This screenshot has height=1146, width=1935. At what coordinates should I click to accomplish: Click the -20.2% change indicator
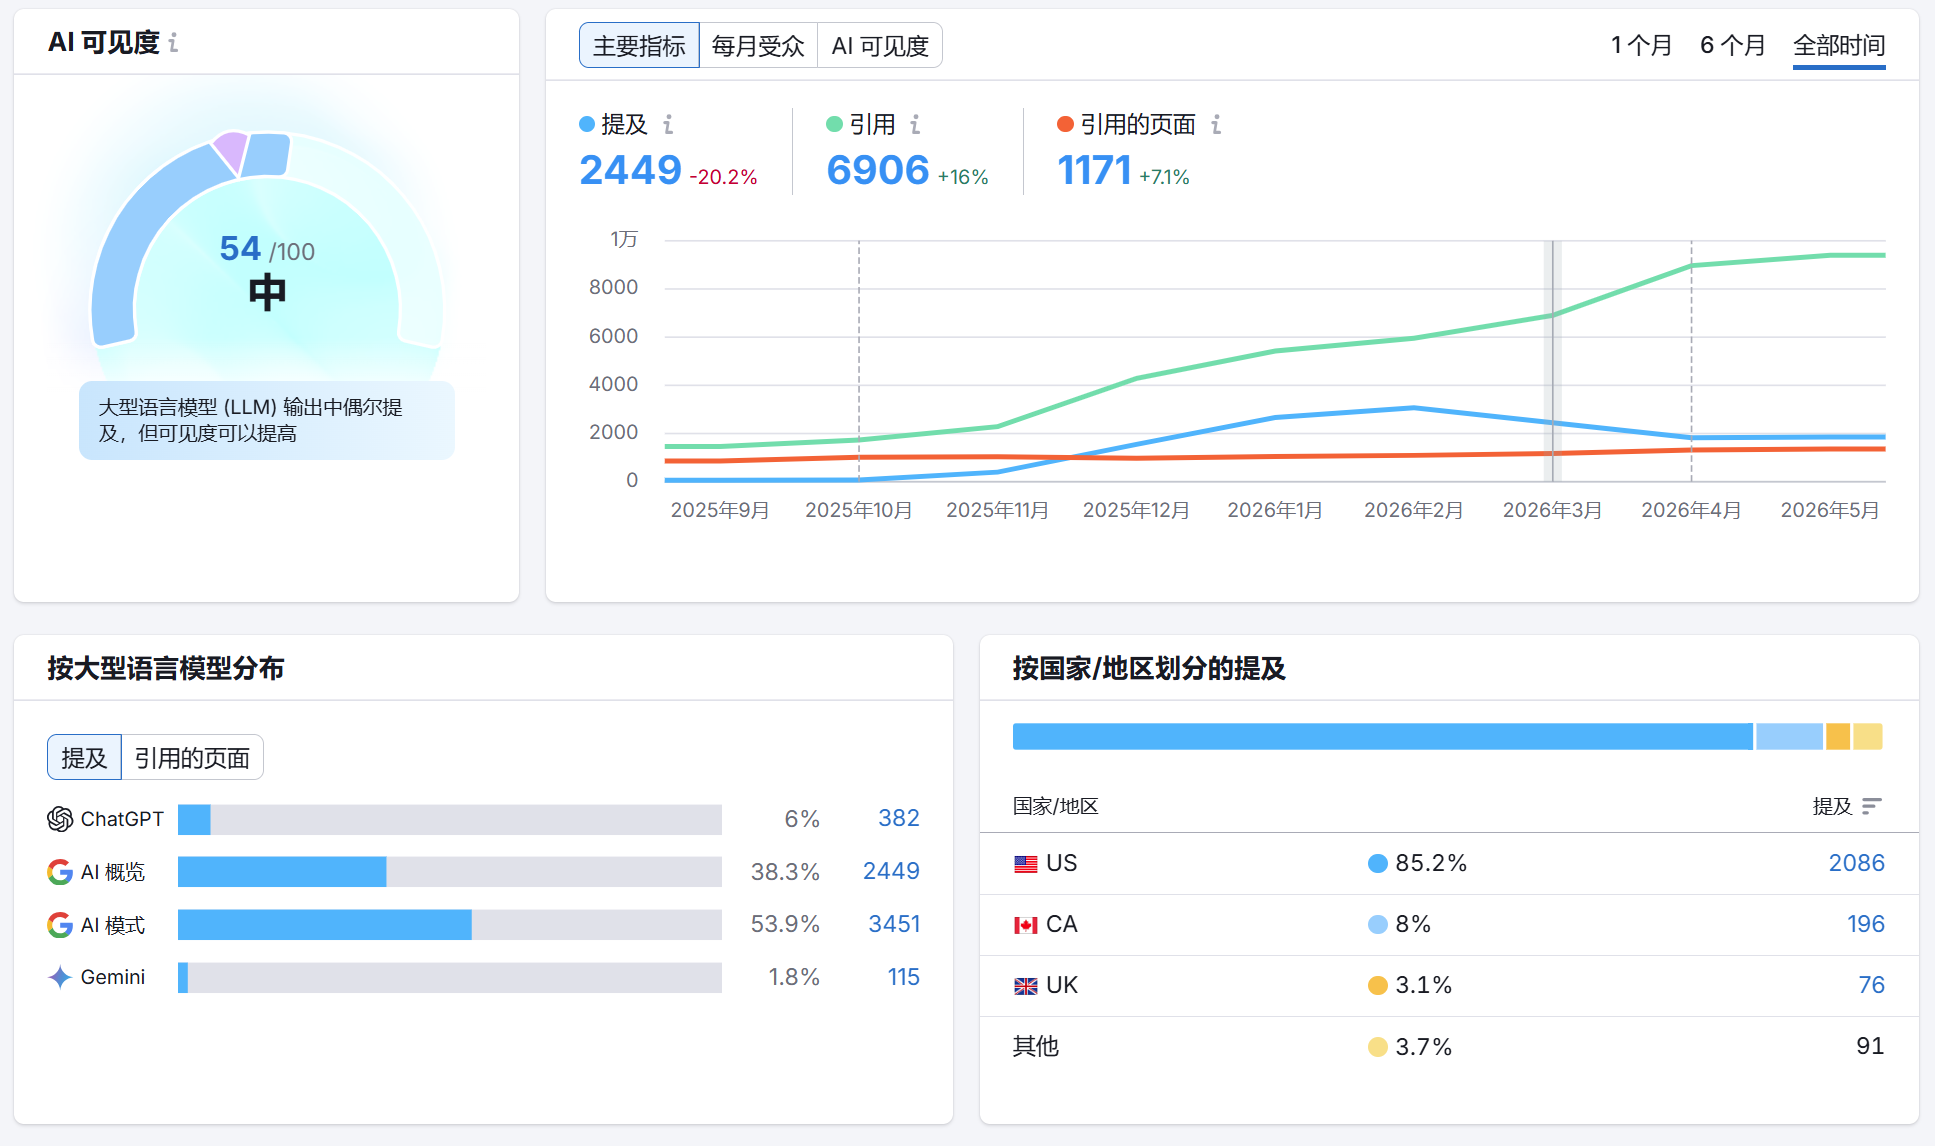pyautogui.click(x=724, y=177)
